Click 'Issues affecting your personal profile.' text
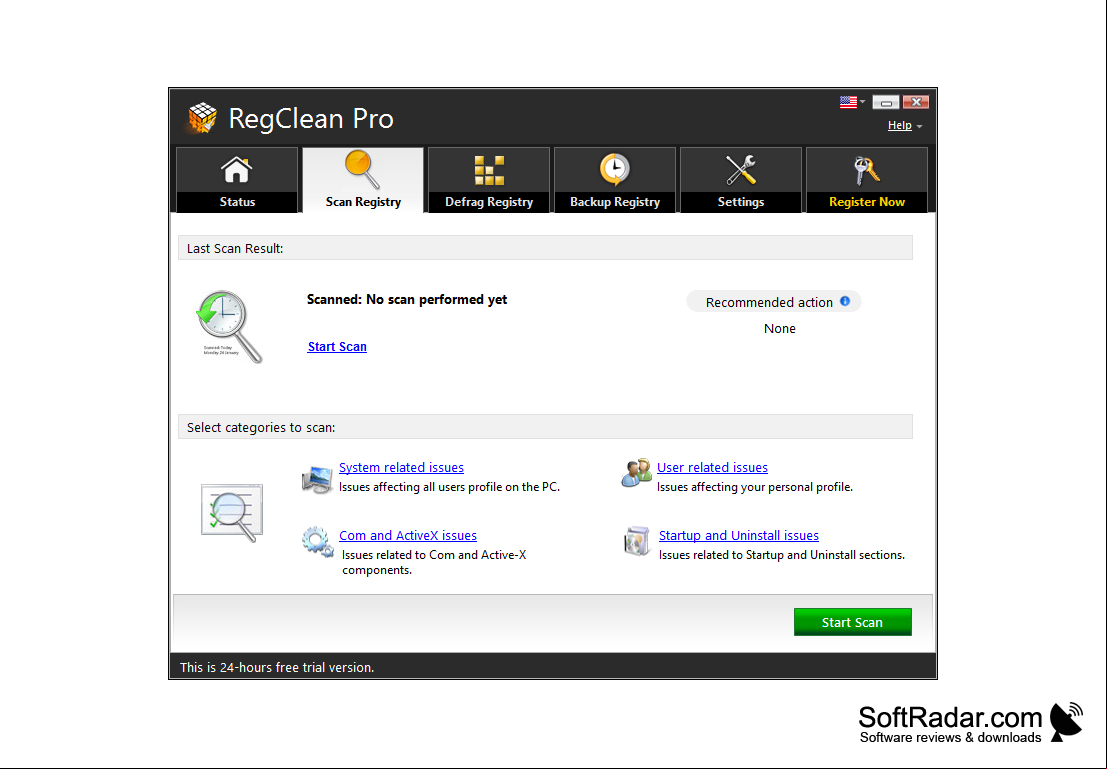Viewport: 1107px width, 769px height. pyautogui.click(x=755, y=487)
